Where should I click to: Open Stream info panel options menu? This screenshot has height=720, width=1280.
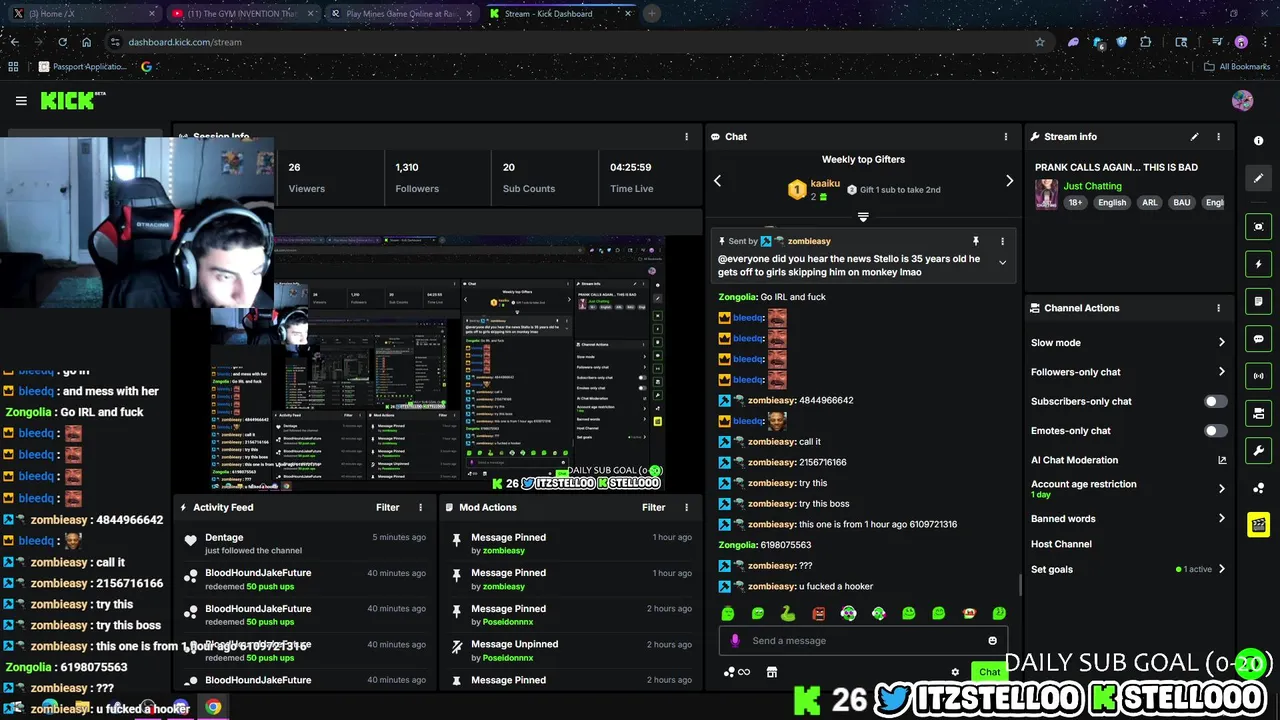pyautogui.click(x=1218, y=137)
